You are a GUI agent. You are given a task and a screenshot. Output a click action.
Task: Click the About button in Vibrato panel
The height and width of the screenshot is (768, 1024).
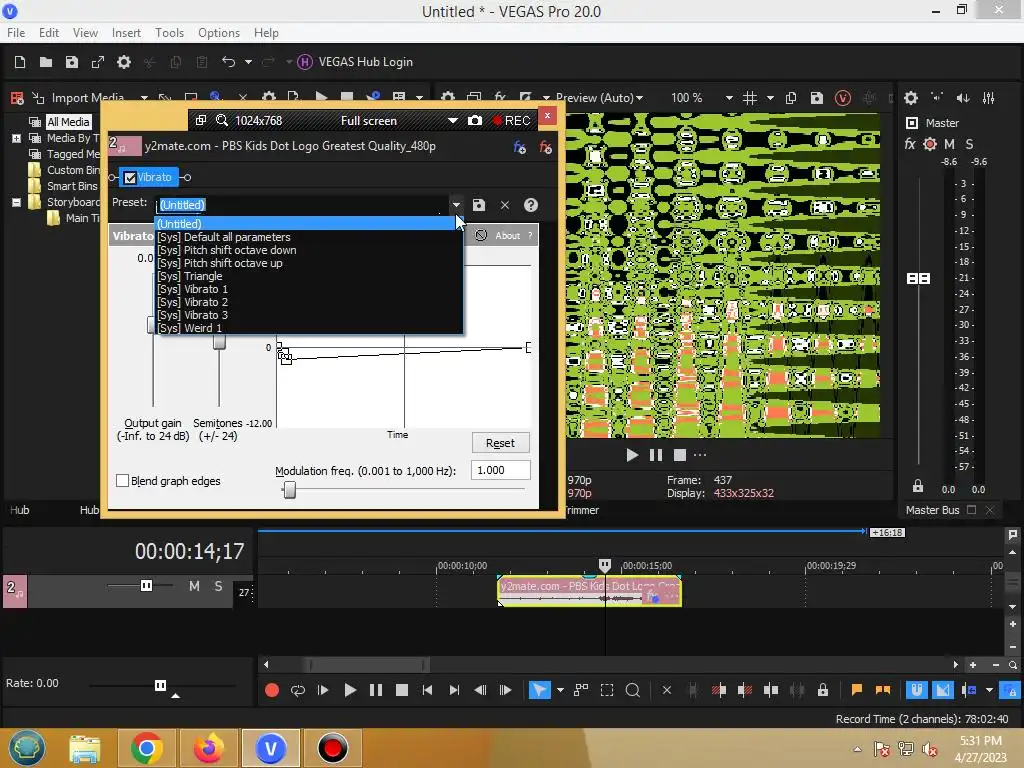507,236
